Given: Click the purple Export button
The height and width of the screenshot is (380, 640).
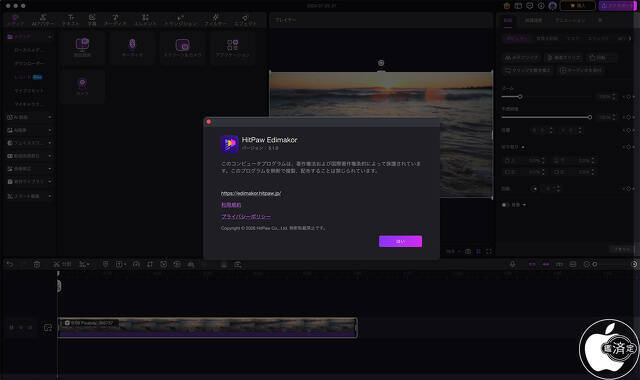Looking at the screenshot, I should click(618, 6).
